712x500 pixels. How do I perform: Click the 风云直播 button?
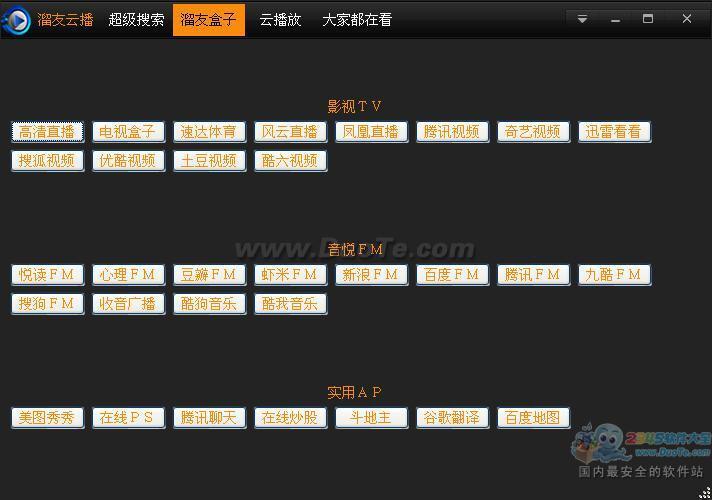(290, 132)
